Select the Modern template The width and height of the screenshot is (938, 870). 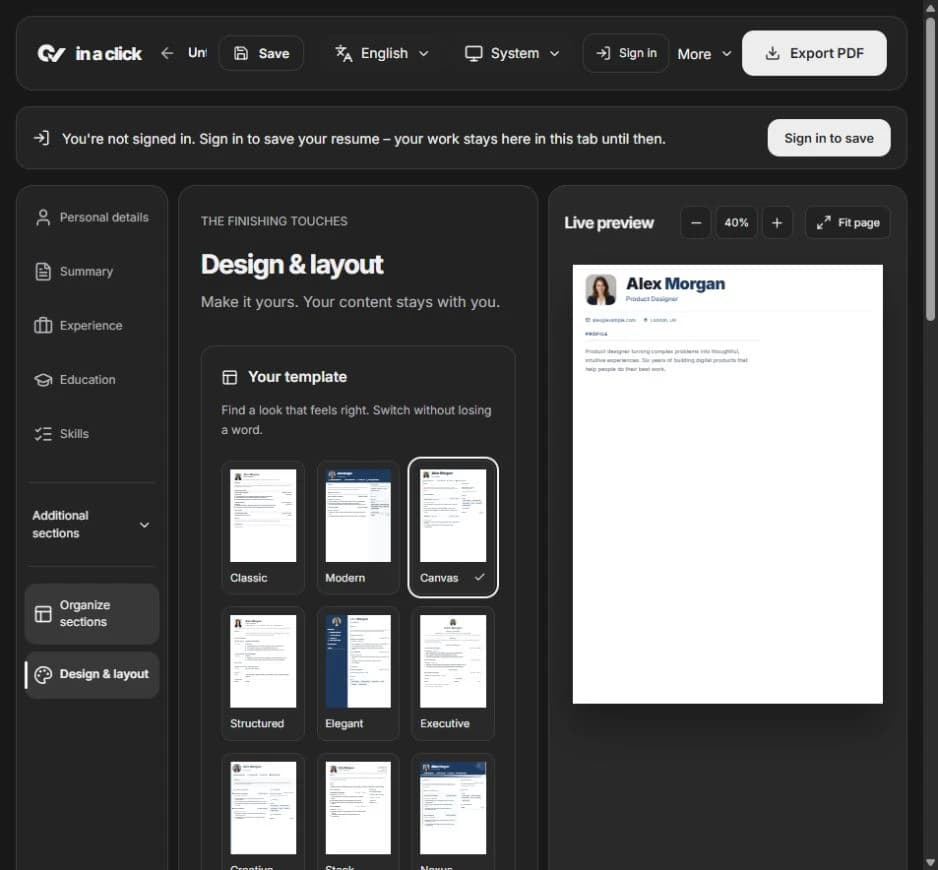coord(358,527)
